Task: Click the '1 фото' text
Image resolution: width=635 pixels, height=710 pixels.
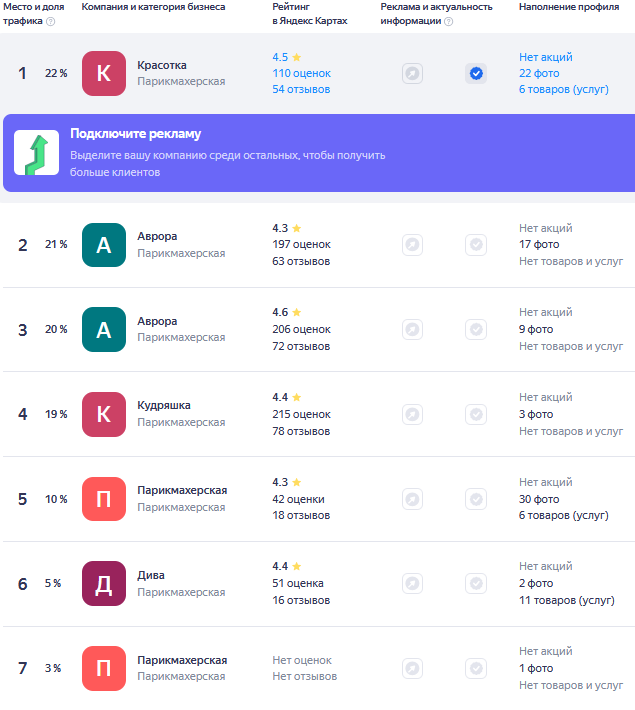Action: coord(536,668)
